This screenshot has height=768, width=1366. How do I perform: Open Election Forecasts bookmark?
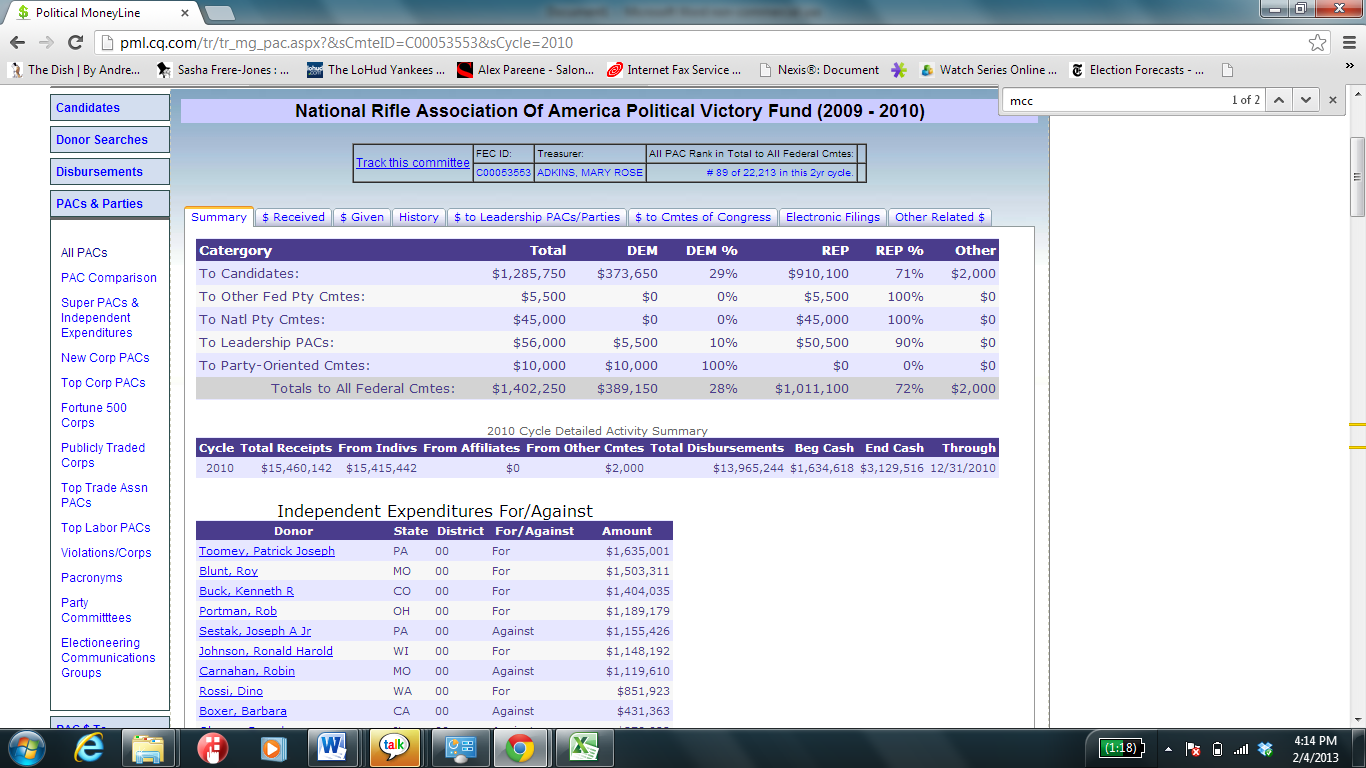[1137, 70]
